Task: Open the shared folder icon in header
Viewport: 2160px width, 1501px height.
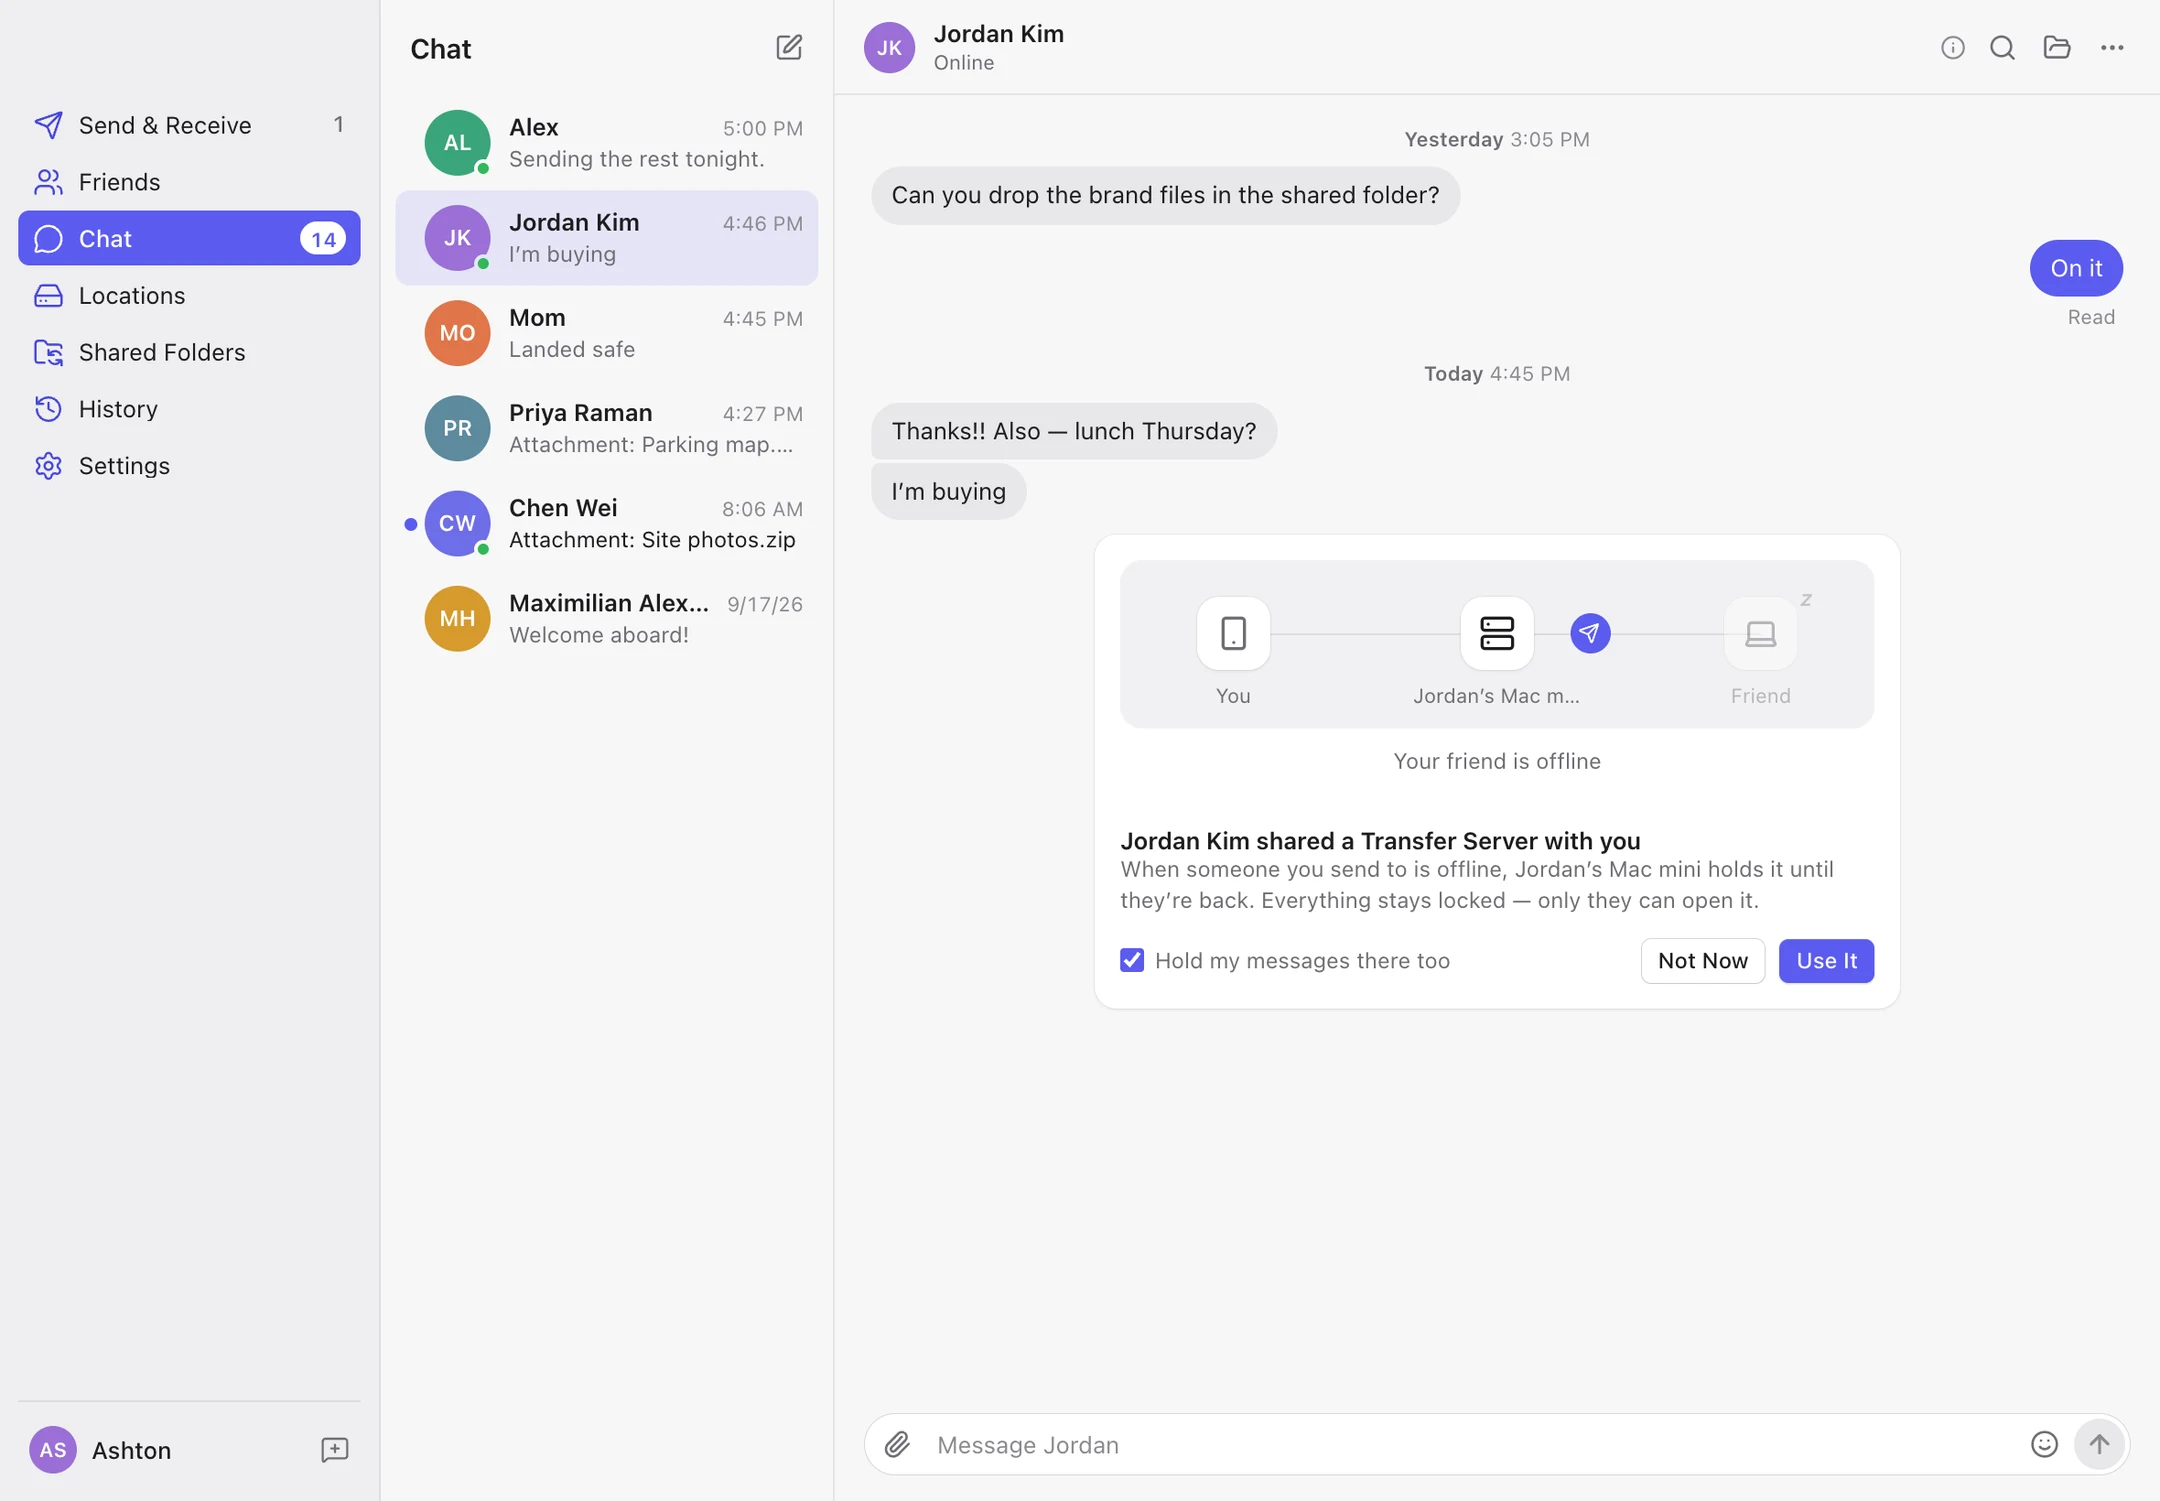Action: coord(2056,47)
